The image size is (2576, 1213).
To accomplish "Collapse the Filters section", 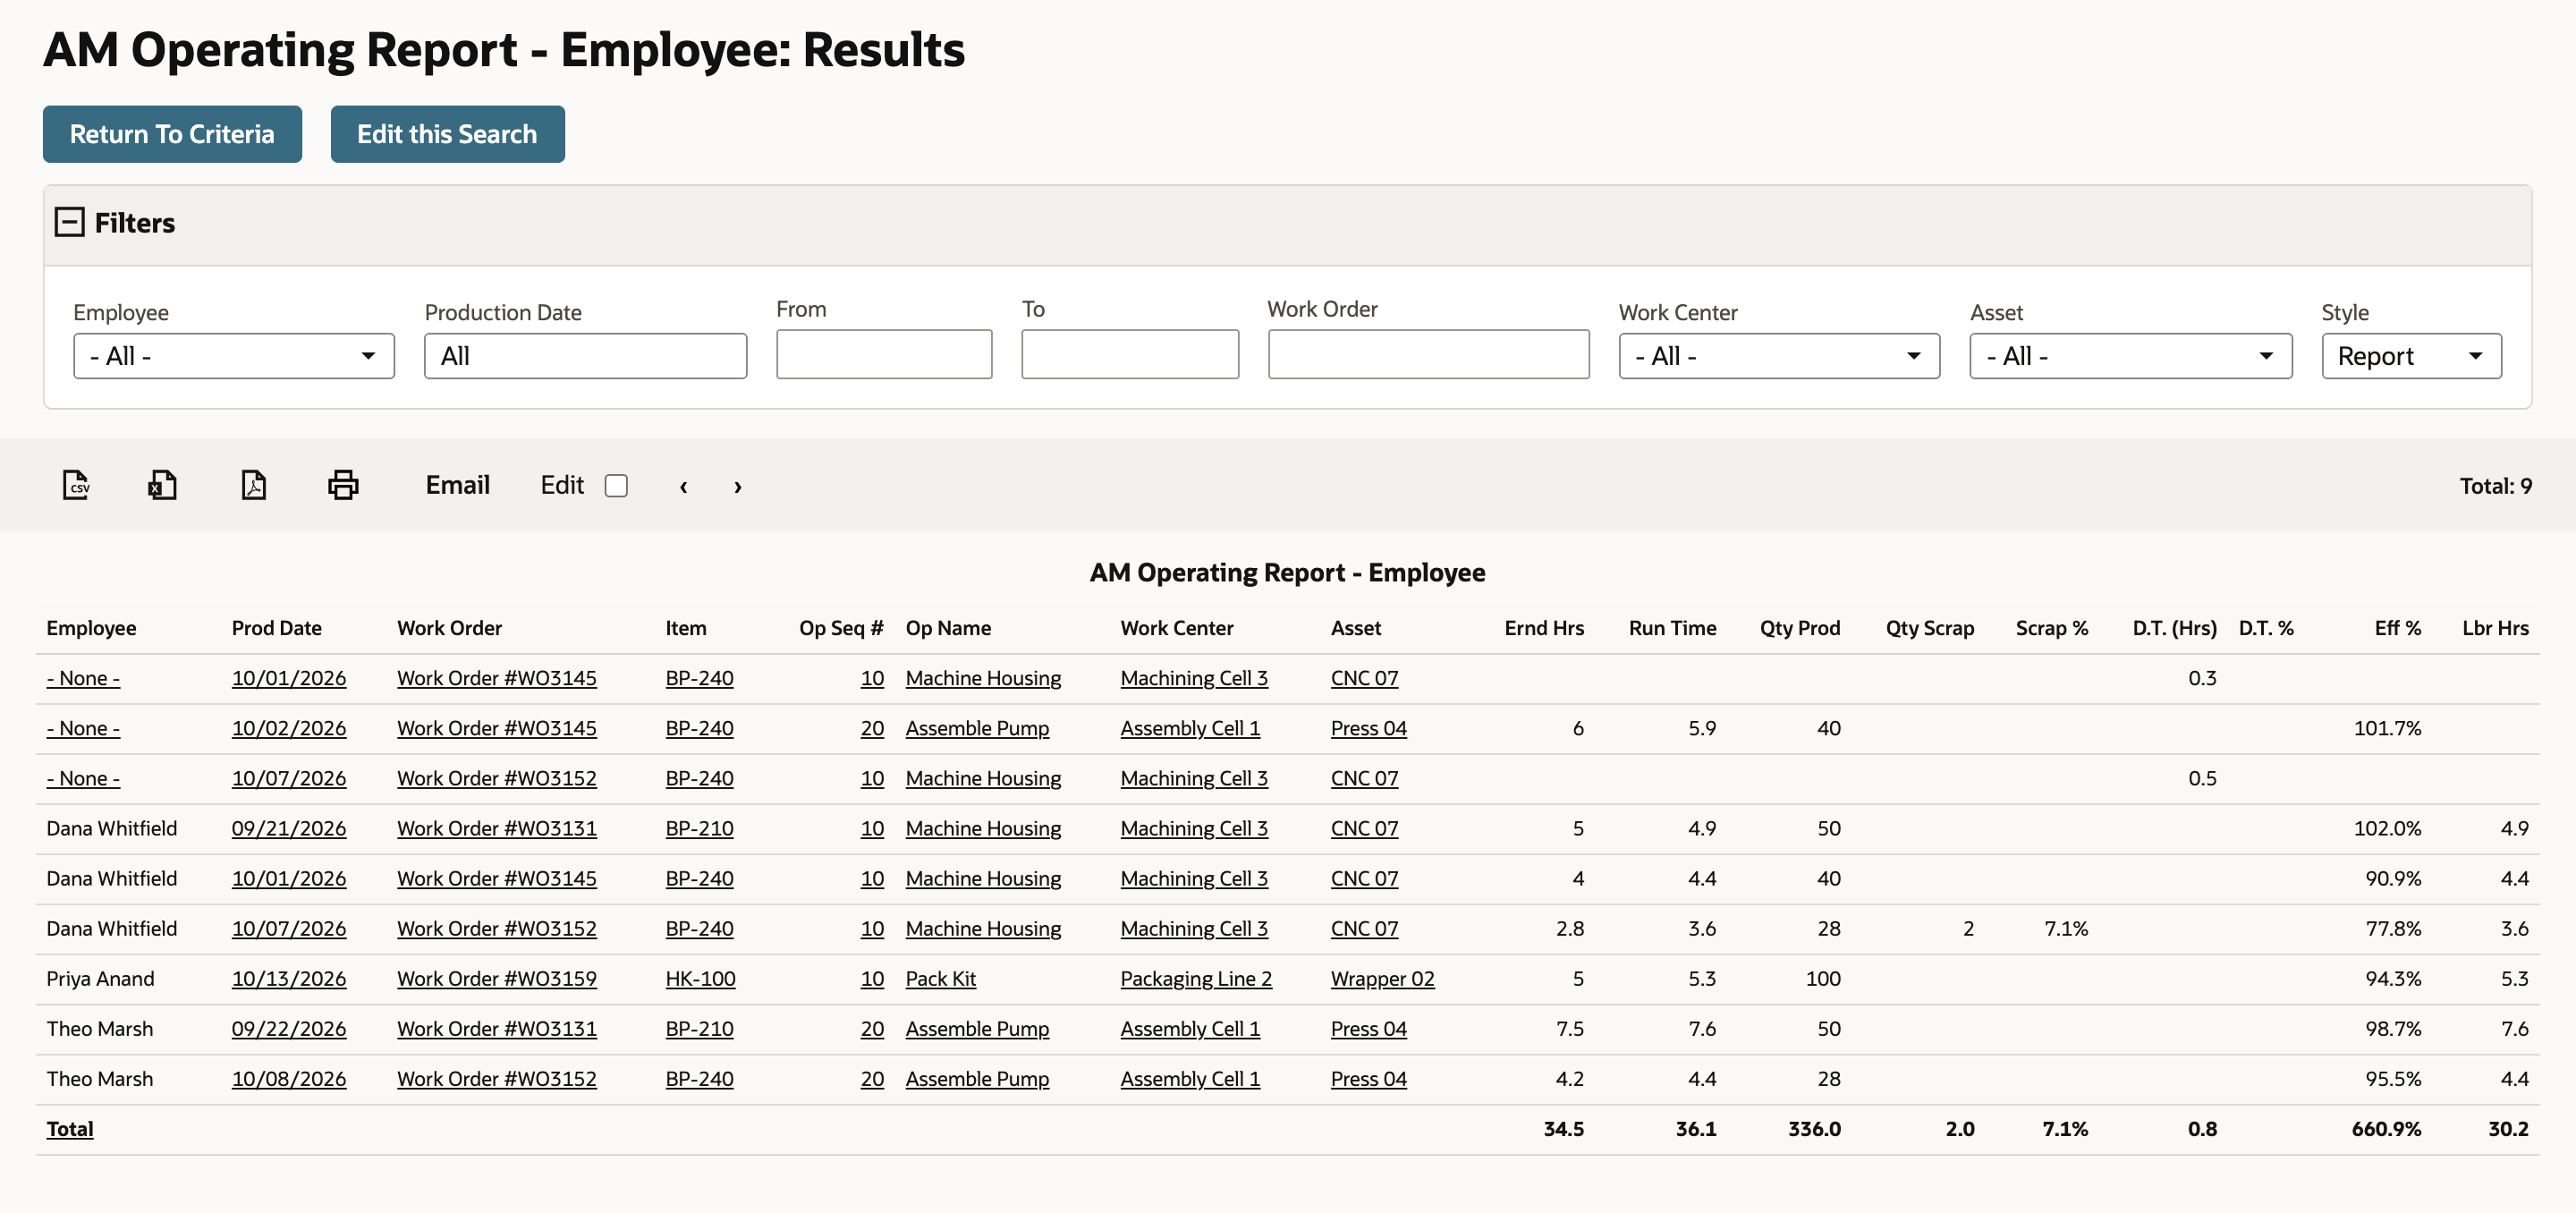I will (x=69, y=222).
